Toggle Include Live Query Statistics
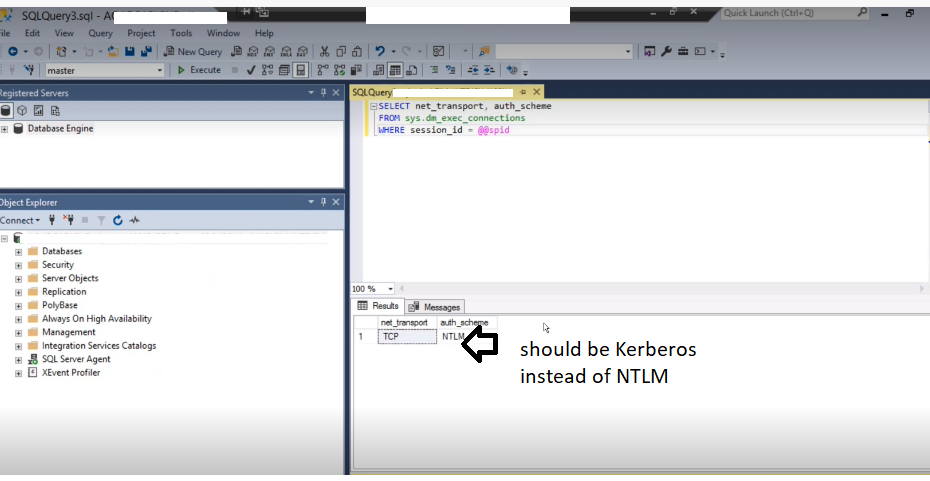 click(x=339, y=70)
